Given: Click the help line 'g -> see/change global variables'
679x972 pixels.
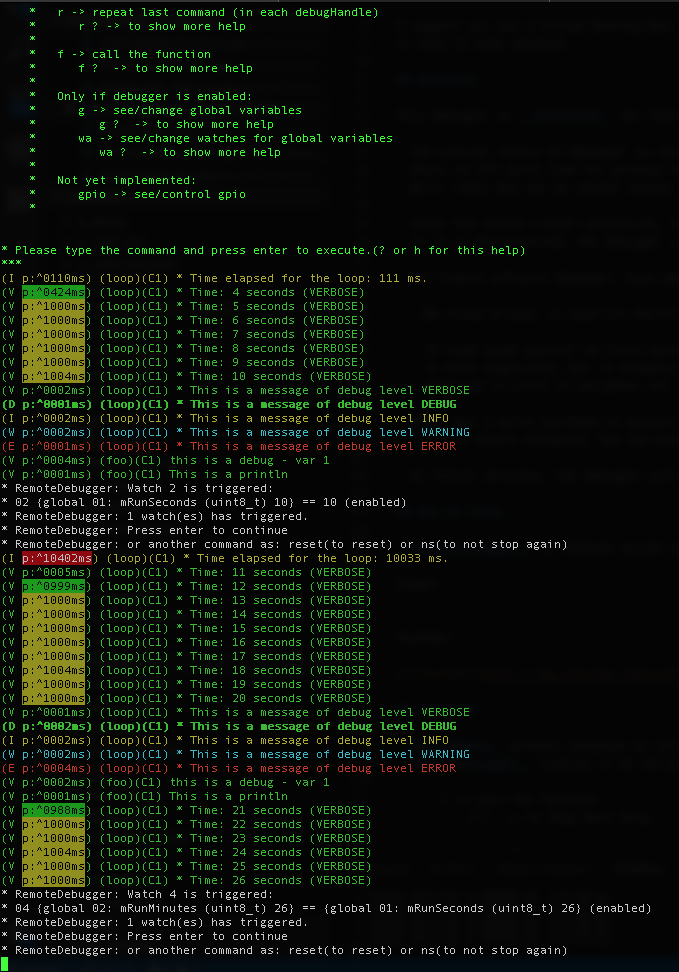Looking at the screenshot, I should [190, 110].
